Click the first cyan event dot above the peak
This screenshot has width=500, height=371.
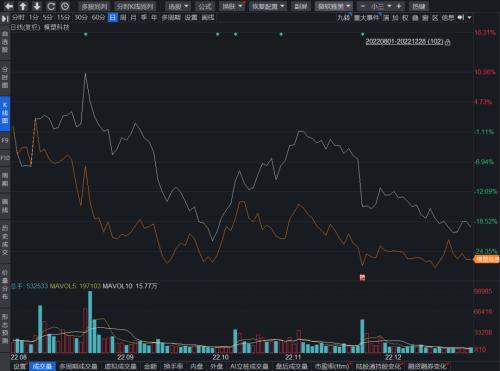tap(86, 34)
